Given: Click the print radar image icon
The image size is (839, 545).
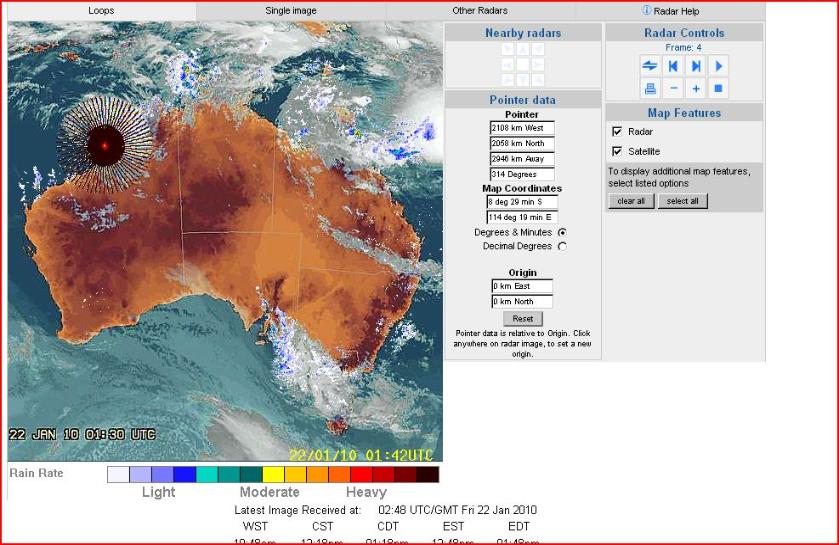Looking at the screenshot, I should (650, 89).
